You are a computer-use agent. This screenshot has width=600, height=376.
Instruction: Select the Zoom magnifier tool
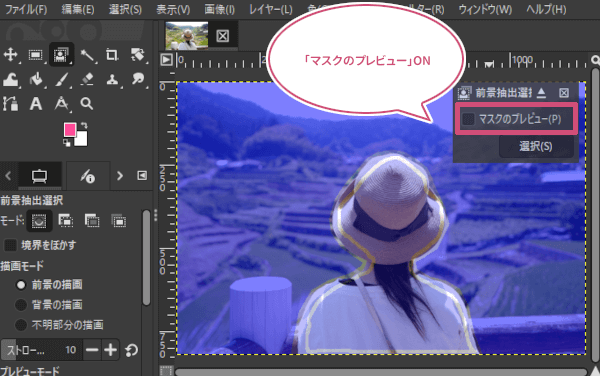[x=87, y=104]
